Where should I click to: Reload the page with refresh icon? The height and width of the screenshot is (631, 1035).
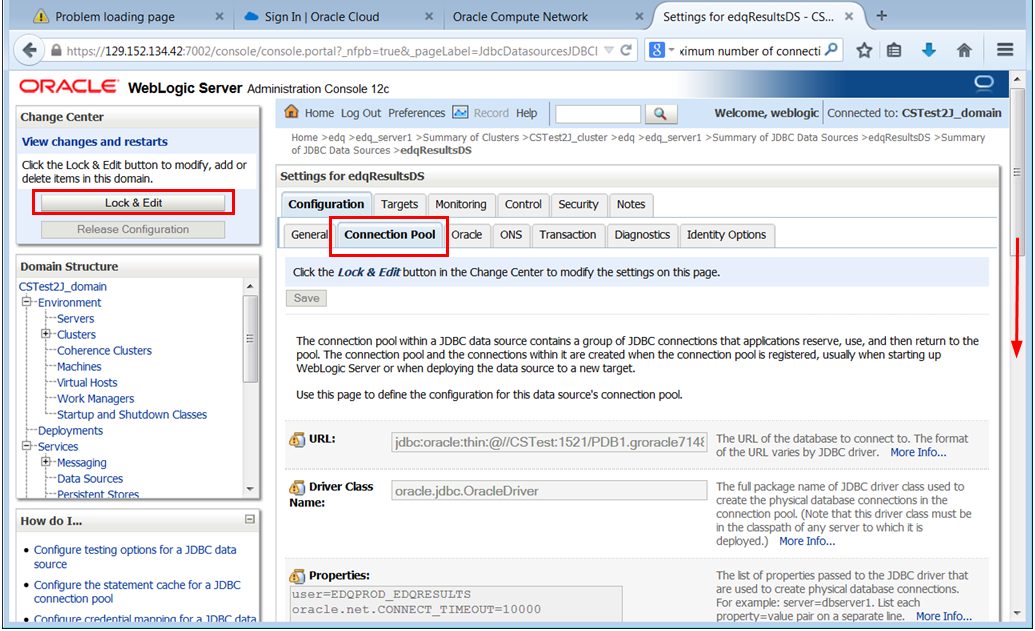click(626, 50)
